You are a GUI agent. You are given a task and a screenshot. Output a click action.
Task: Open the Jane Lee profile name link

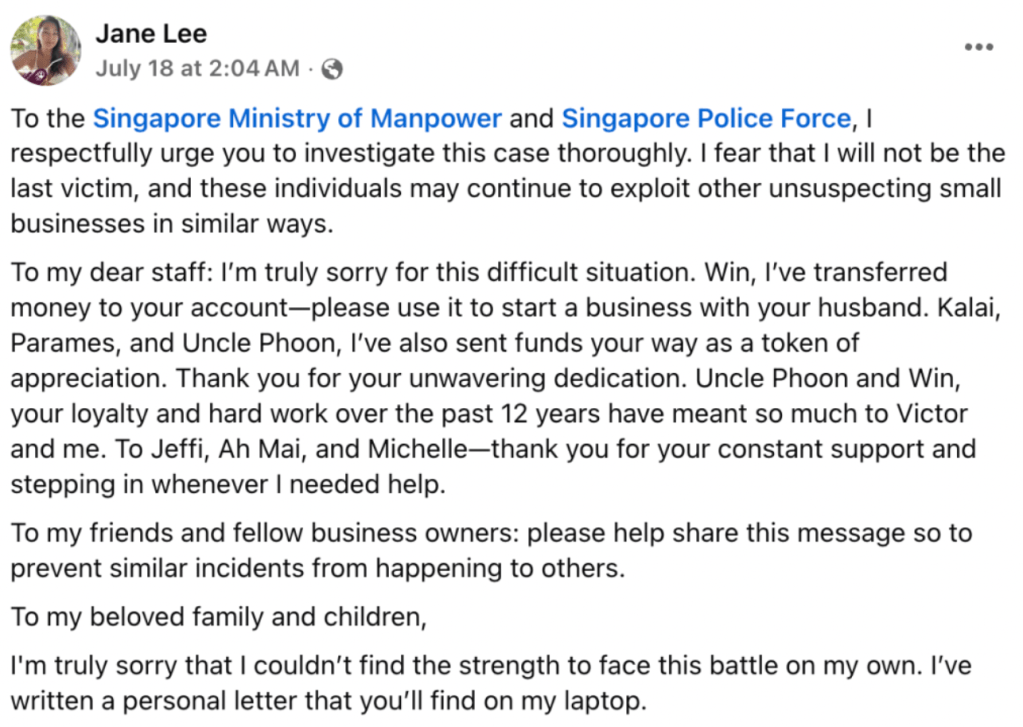pos(151,34)
